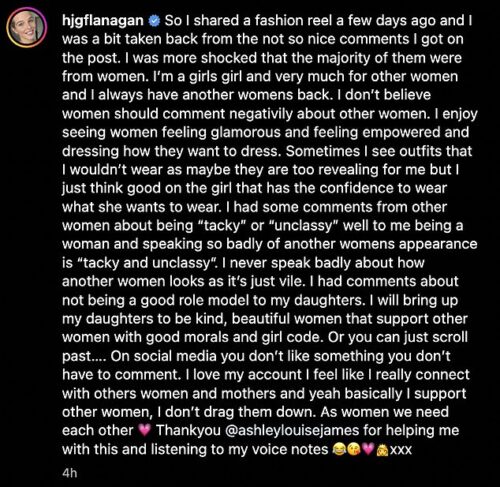Click the phrase "tacky and unclassy"

click(x=146, y=263)
